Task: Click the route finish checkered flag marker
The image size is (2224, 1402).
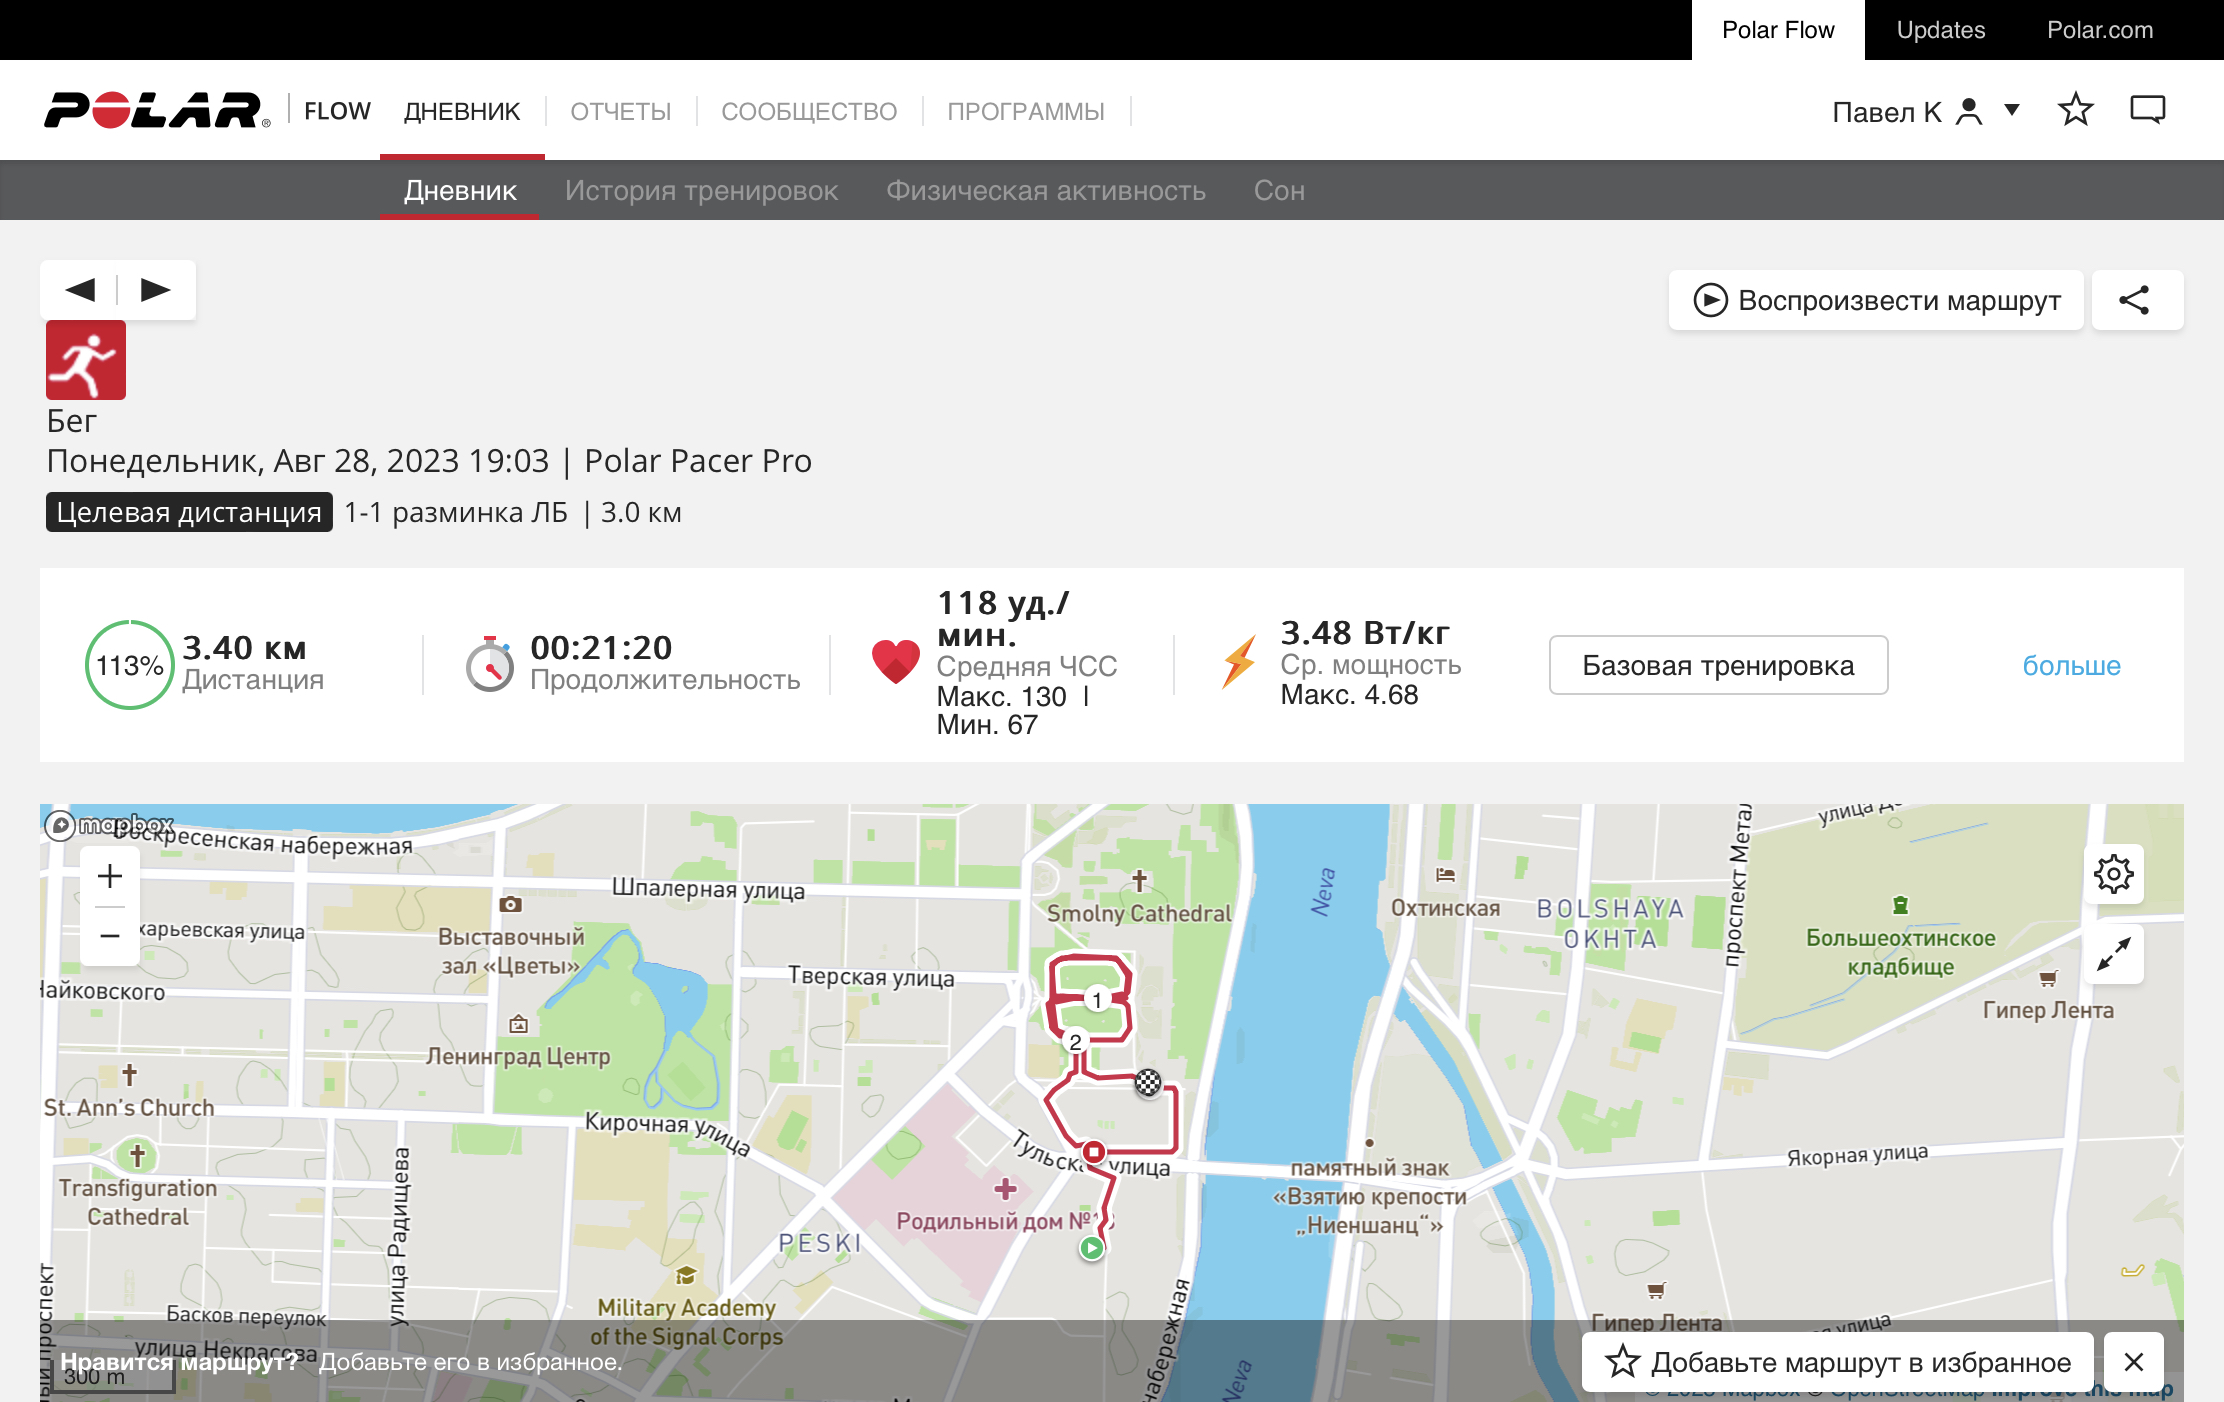Action: (x=1148, y=1082)
